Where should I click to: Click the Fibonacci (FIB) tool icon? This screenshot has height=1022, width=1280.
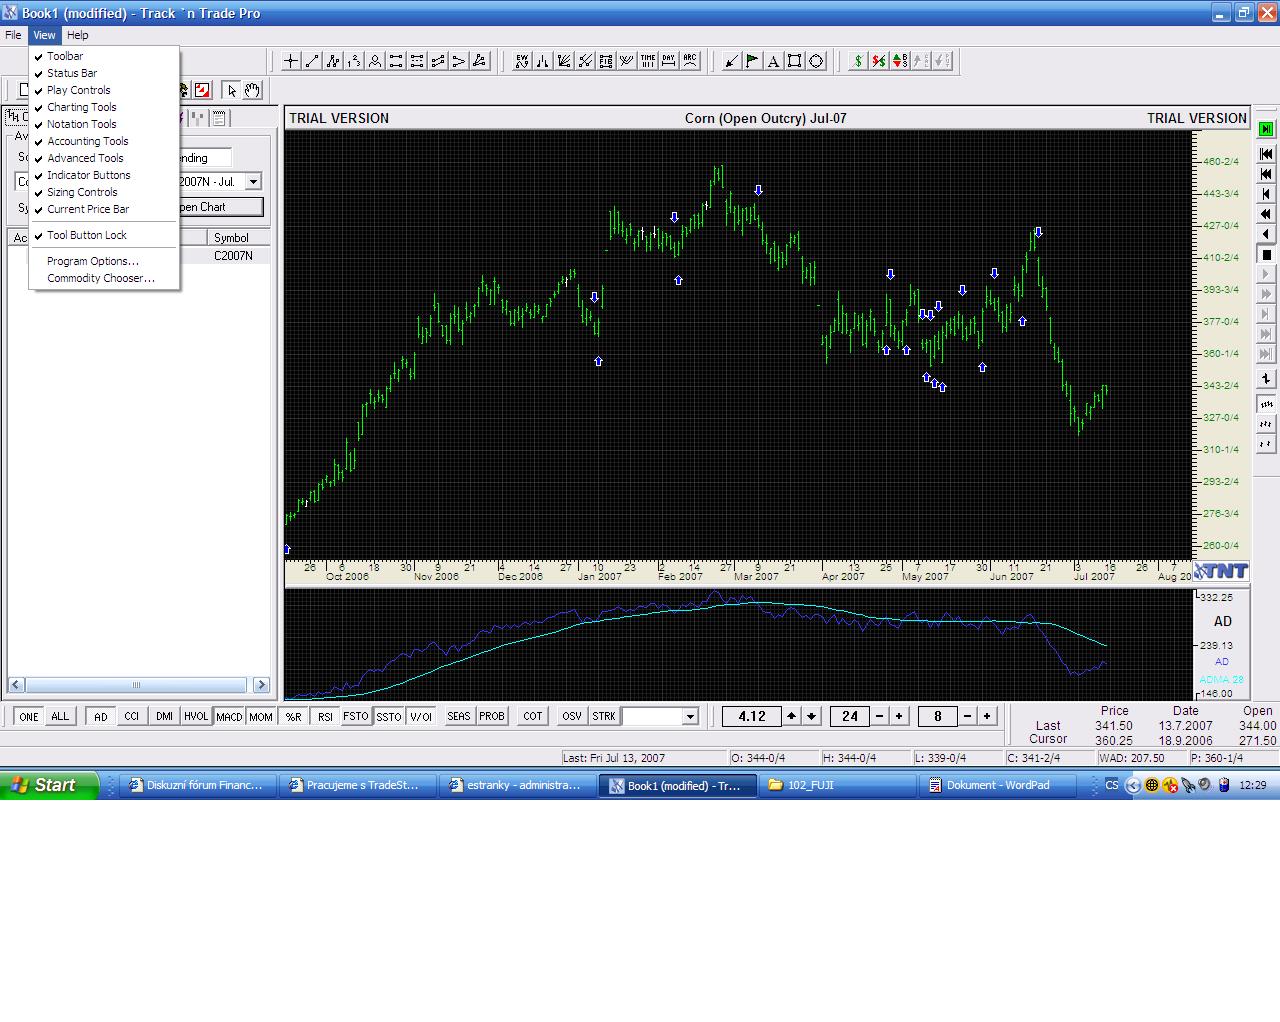click(x=606, y=61)
